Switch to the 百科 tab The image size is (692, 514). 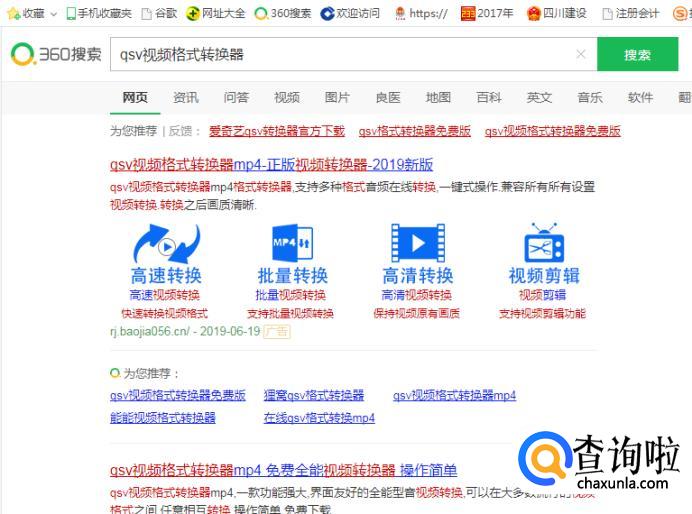coord(489,97)
